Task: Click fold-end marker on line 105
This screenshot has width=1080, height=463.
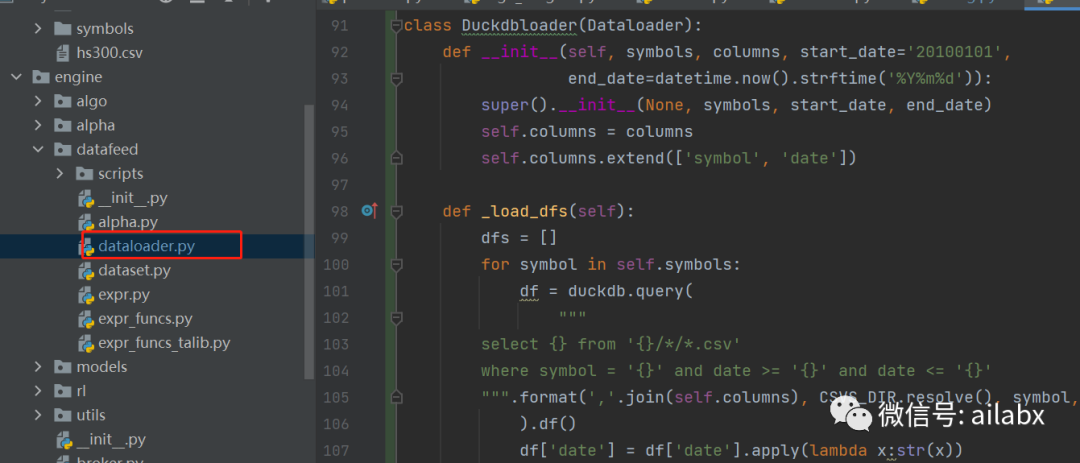Action: [x=396, y=397]
